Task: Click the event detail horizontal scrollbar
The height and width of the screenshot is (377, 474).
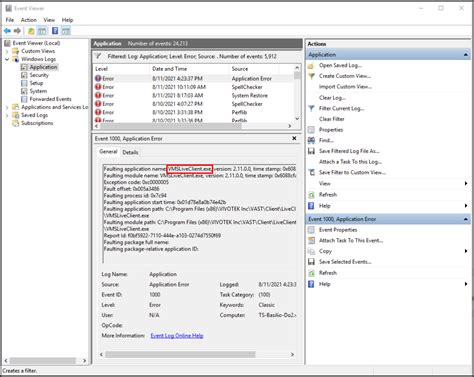Action: click(197, 354)
